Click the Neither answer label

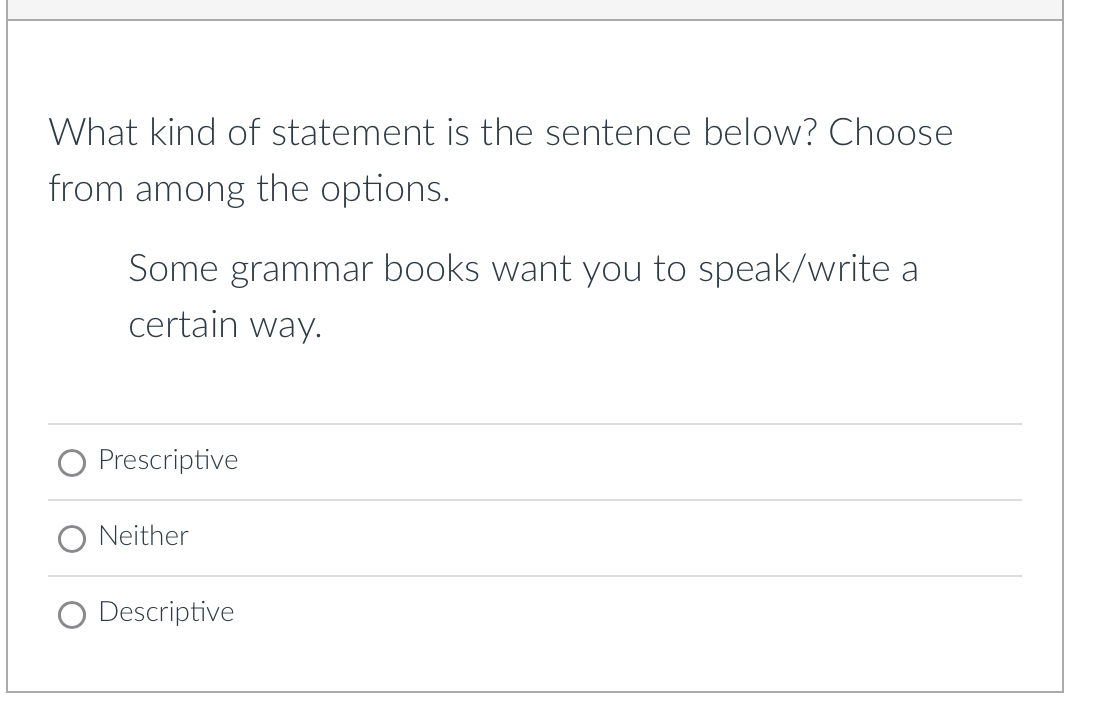pyautogui.click(x=142, y=536)
